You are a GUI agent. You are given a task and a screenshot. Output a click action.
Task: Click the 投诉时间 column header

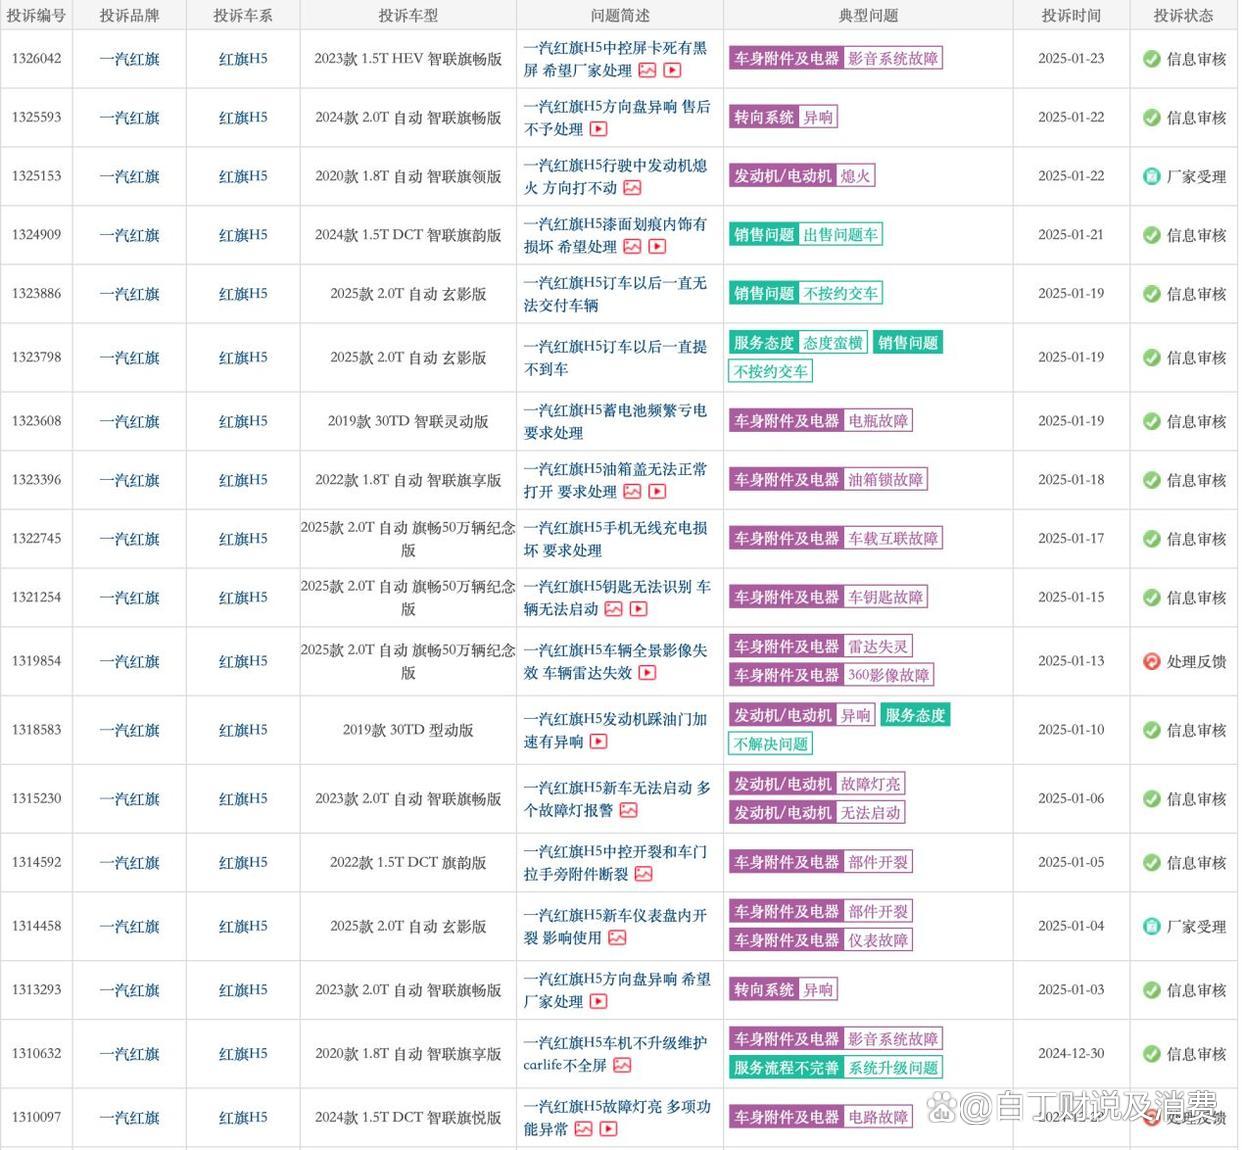(1071, 15)
